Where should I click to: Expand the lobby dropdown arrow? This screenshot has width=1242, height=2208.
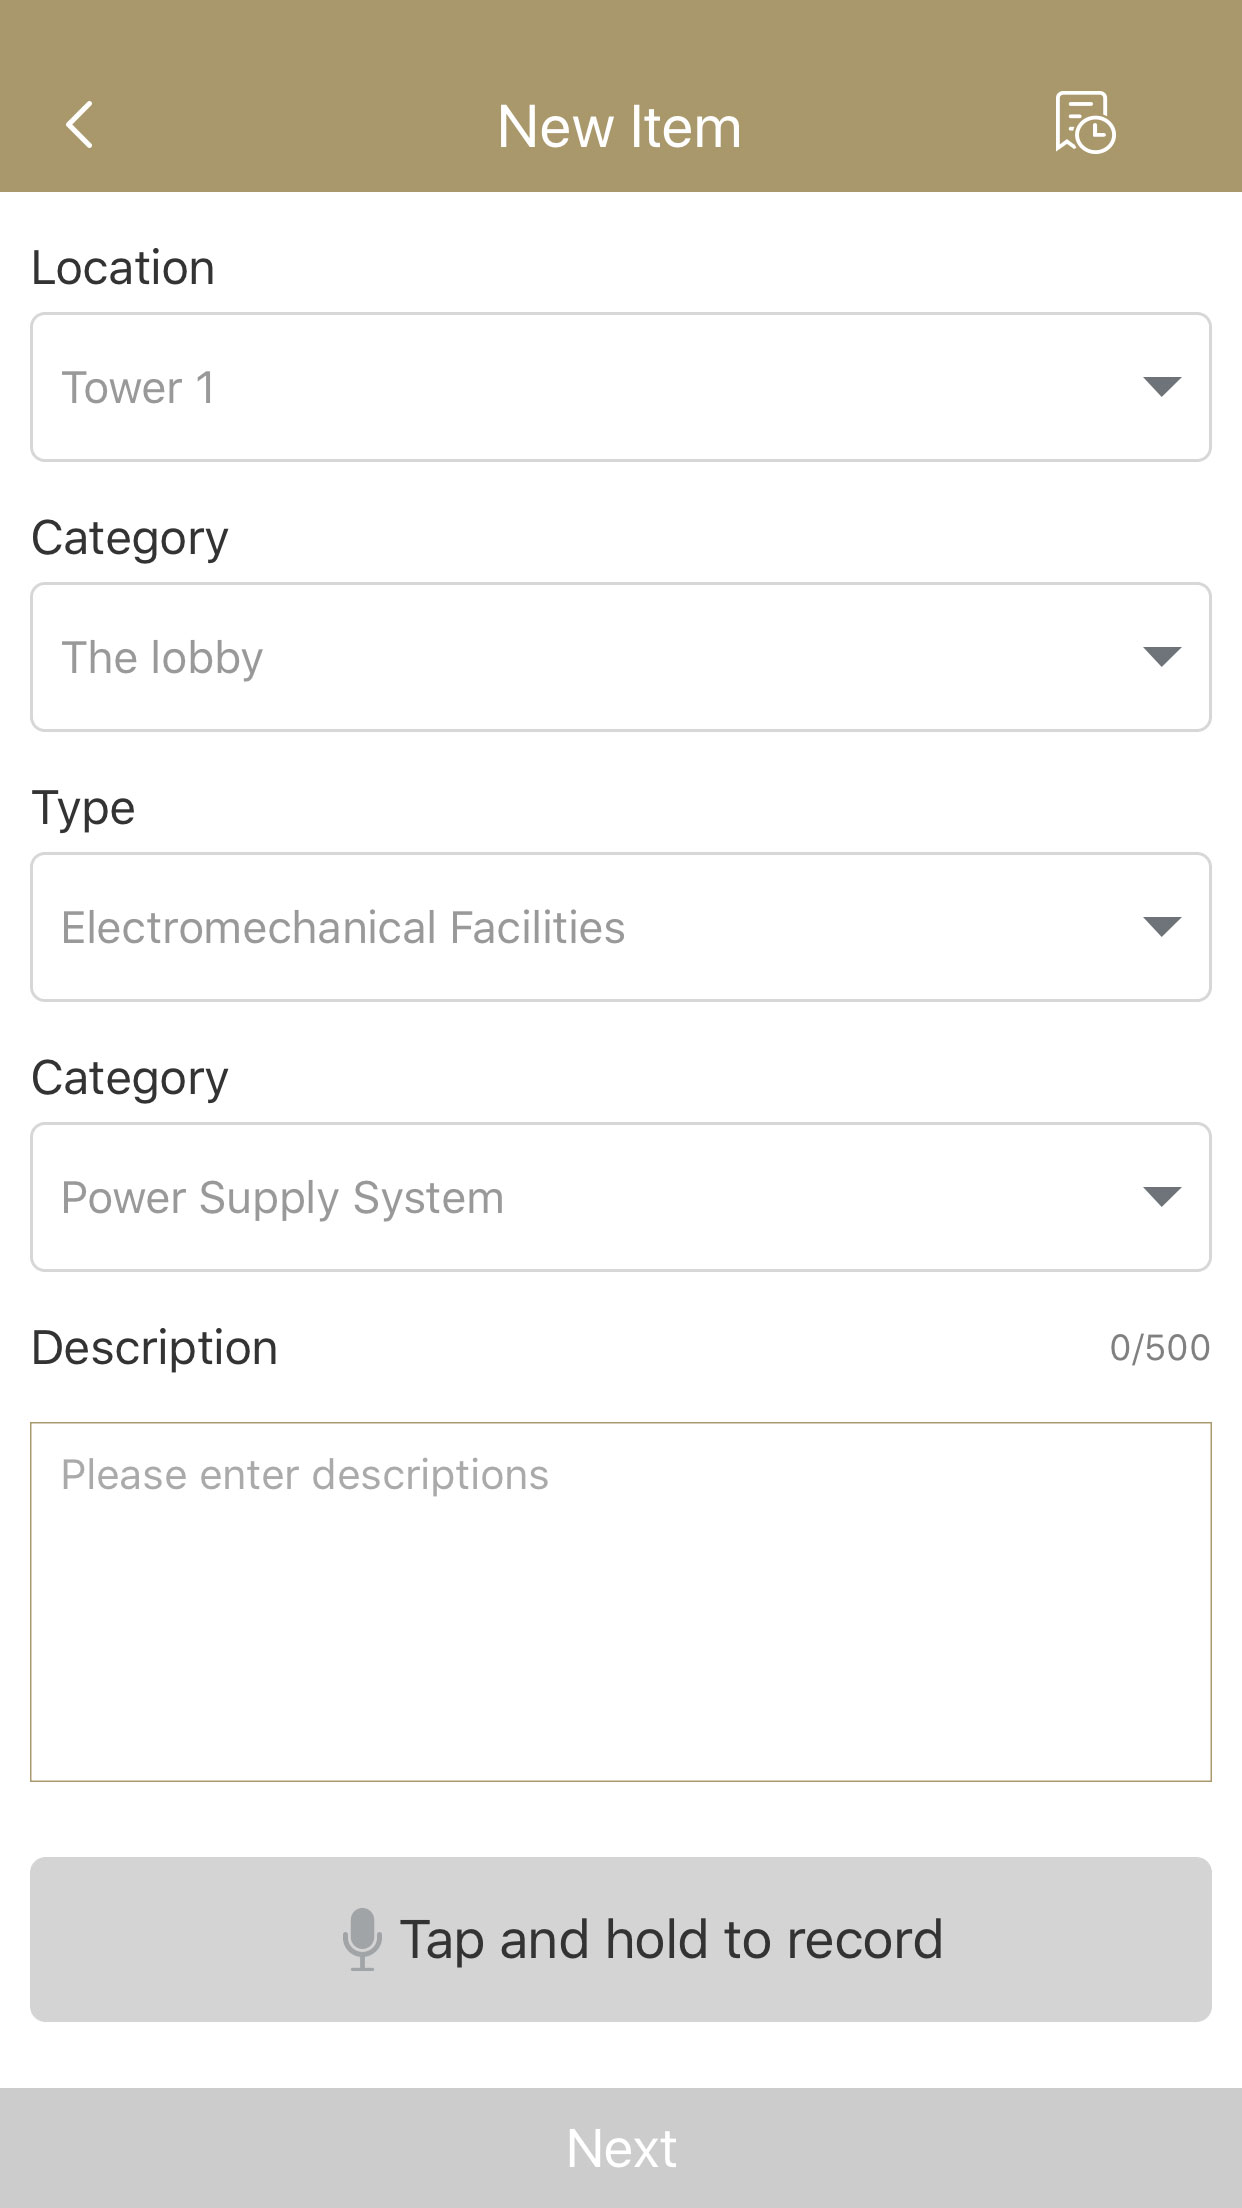(x=1162, y=657)
